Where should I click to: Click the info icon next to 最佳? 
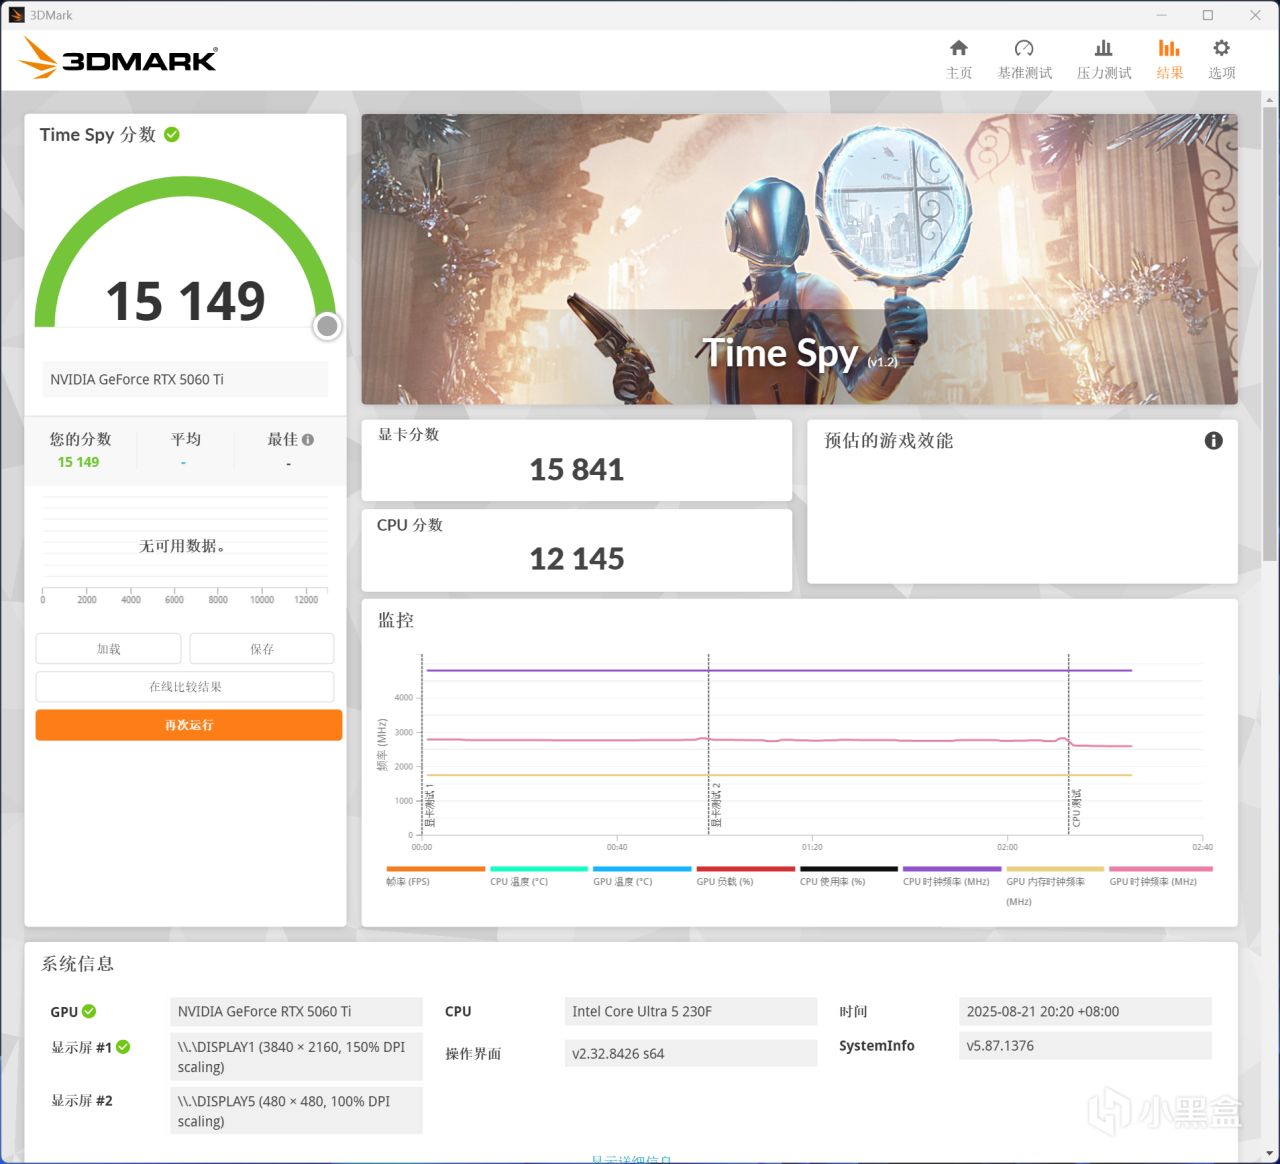308,439
